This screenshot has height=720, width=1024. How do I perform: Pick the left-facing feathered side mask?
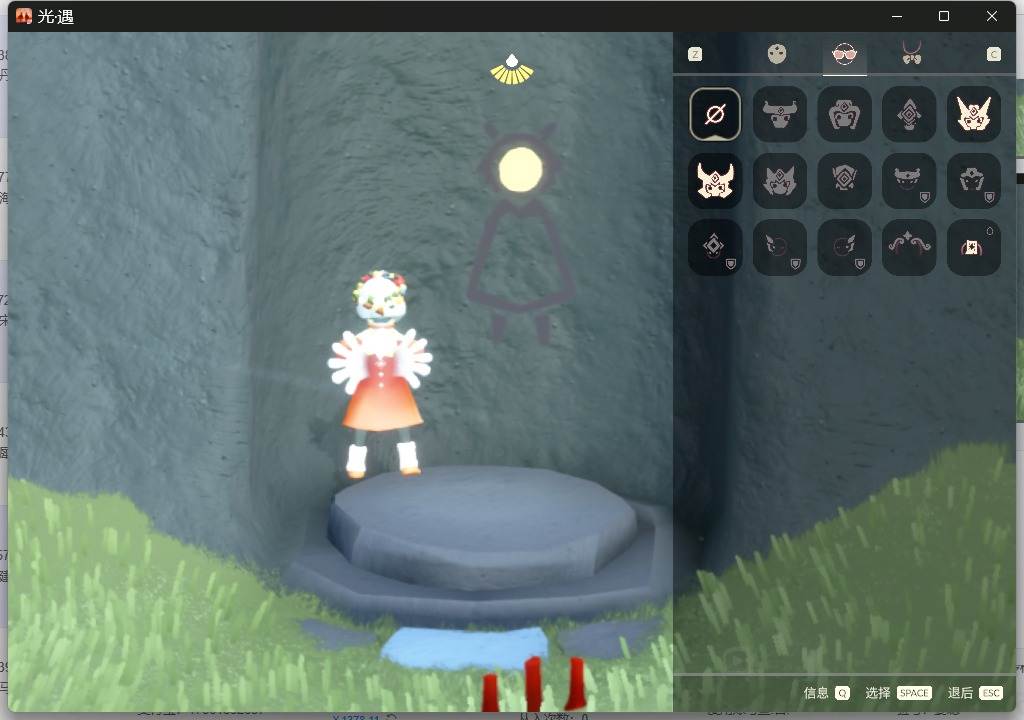pos(780,247)
